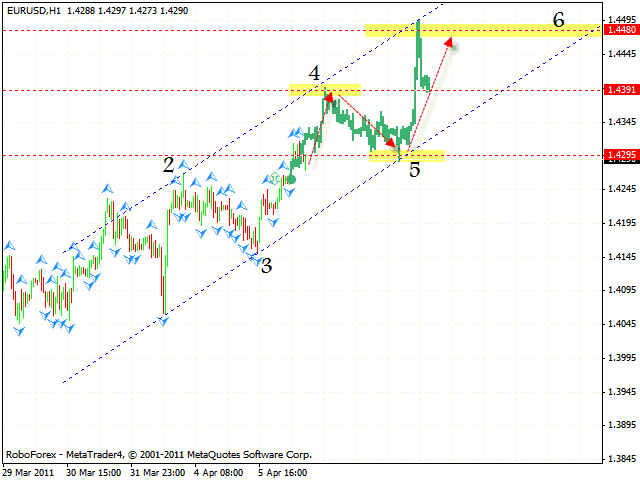Viewport: 640px width, 480px height.
Task: Click the red 1.4391 price level tag
Action: point(619,90)
